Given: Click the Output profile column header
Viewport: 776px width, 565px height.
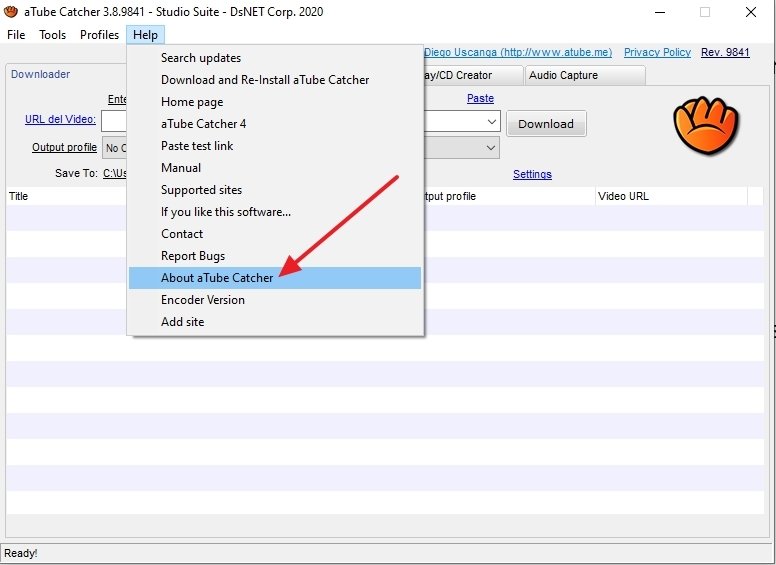Looking at the screenshot, I should point(509,196).
